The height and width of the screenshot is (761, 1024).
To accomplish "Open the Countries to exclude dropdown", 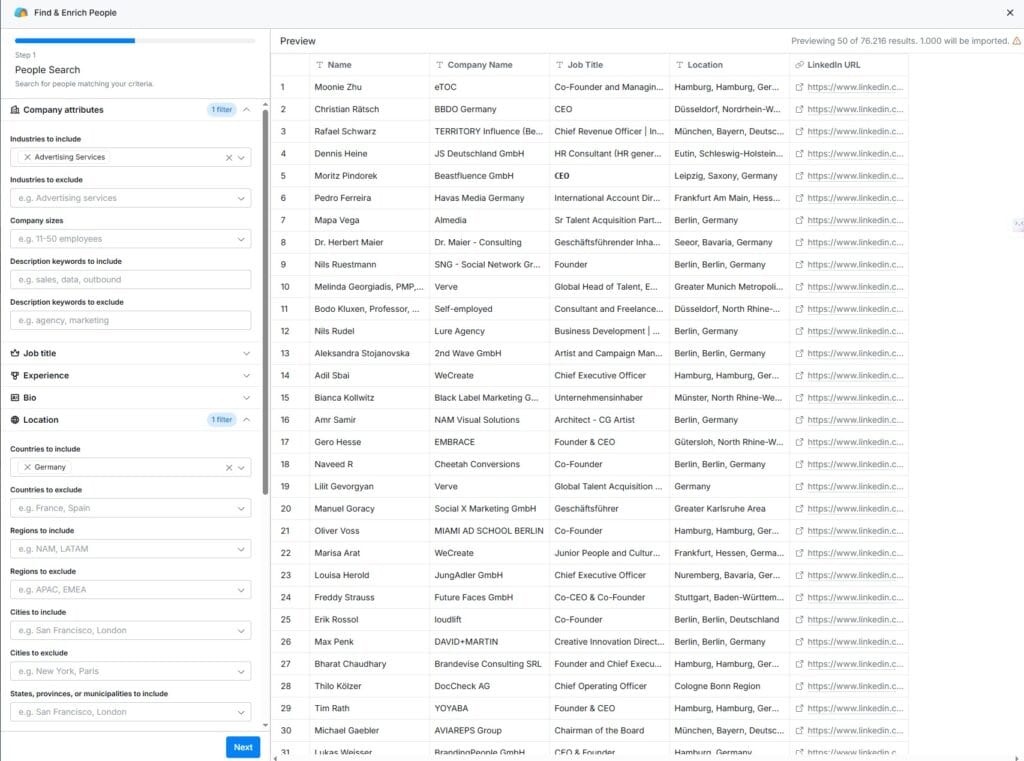I will pyautogui.click(x=131, y=508).
